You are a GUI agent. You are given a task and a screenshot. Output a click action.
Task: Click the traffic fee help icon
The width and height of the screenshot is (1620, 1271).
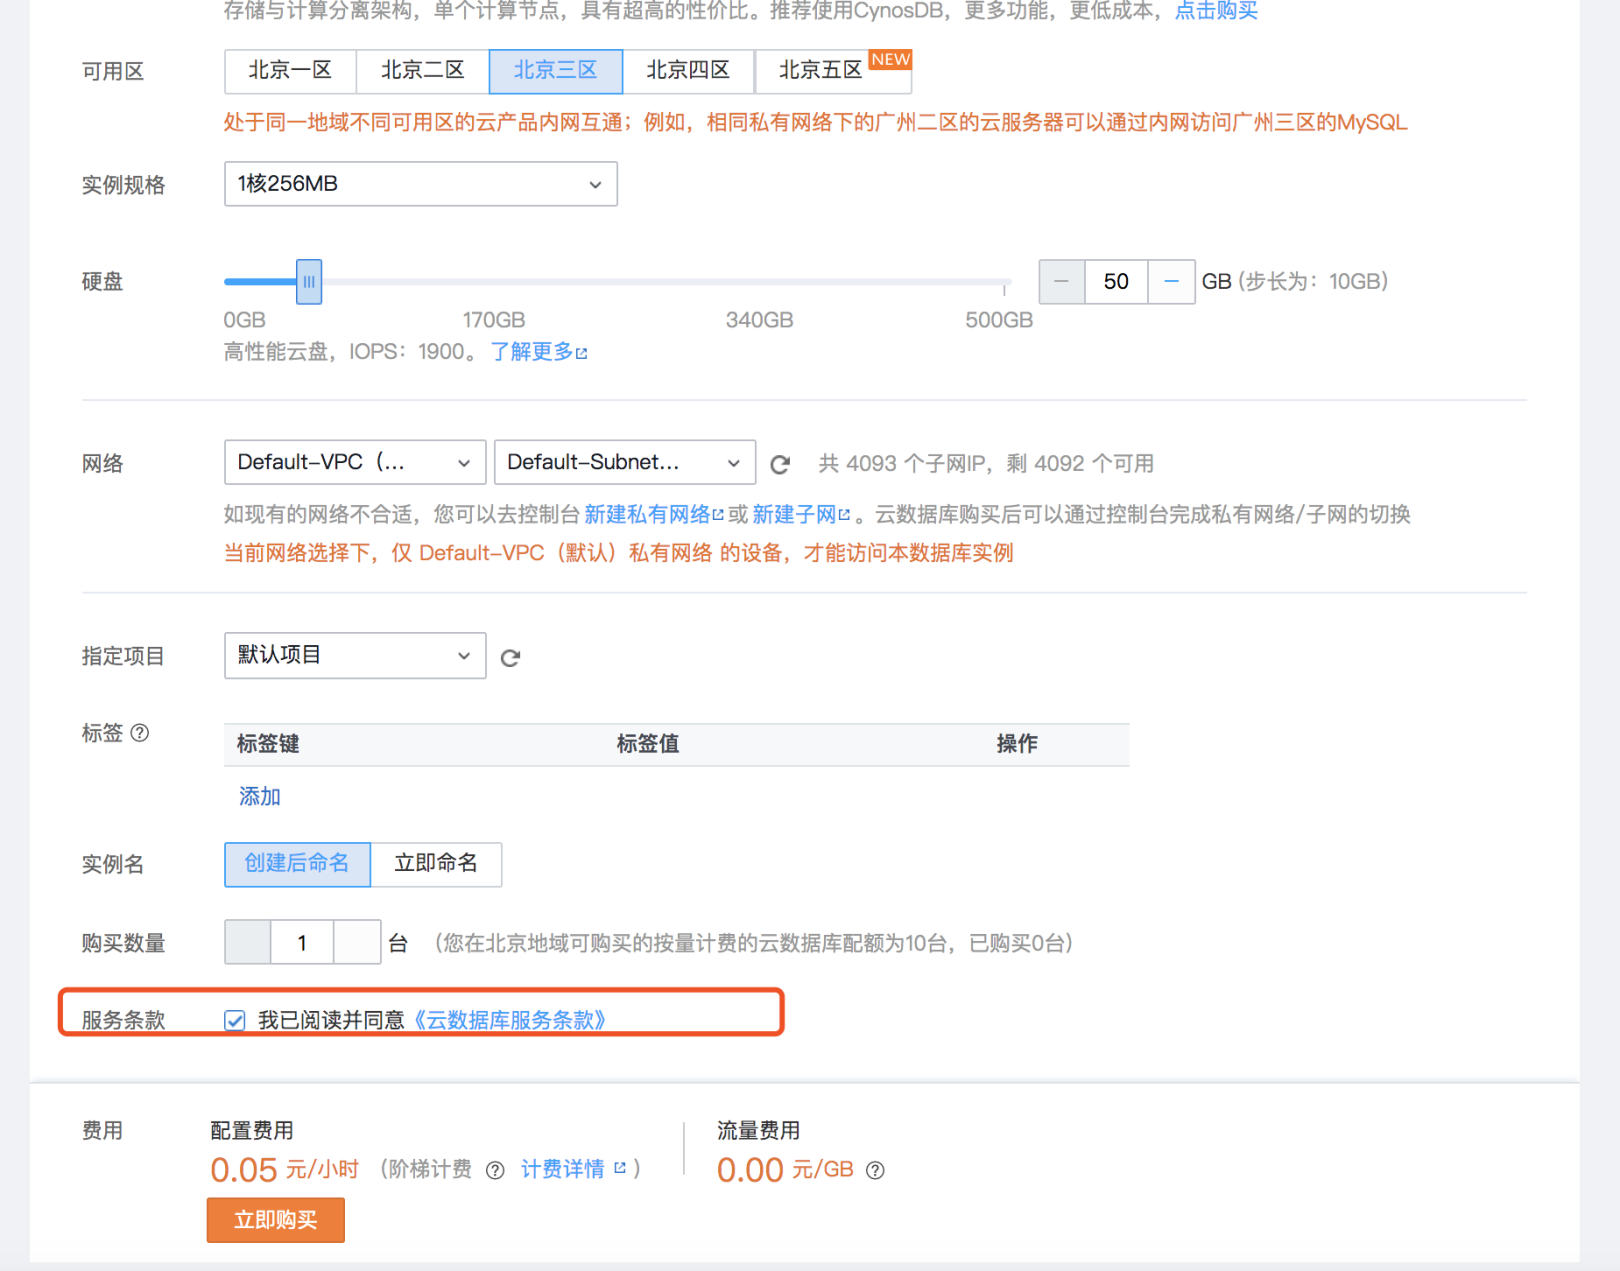pos(875,1170)
